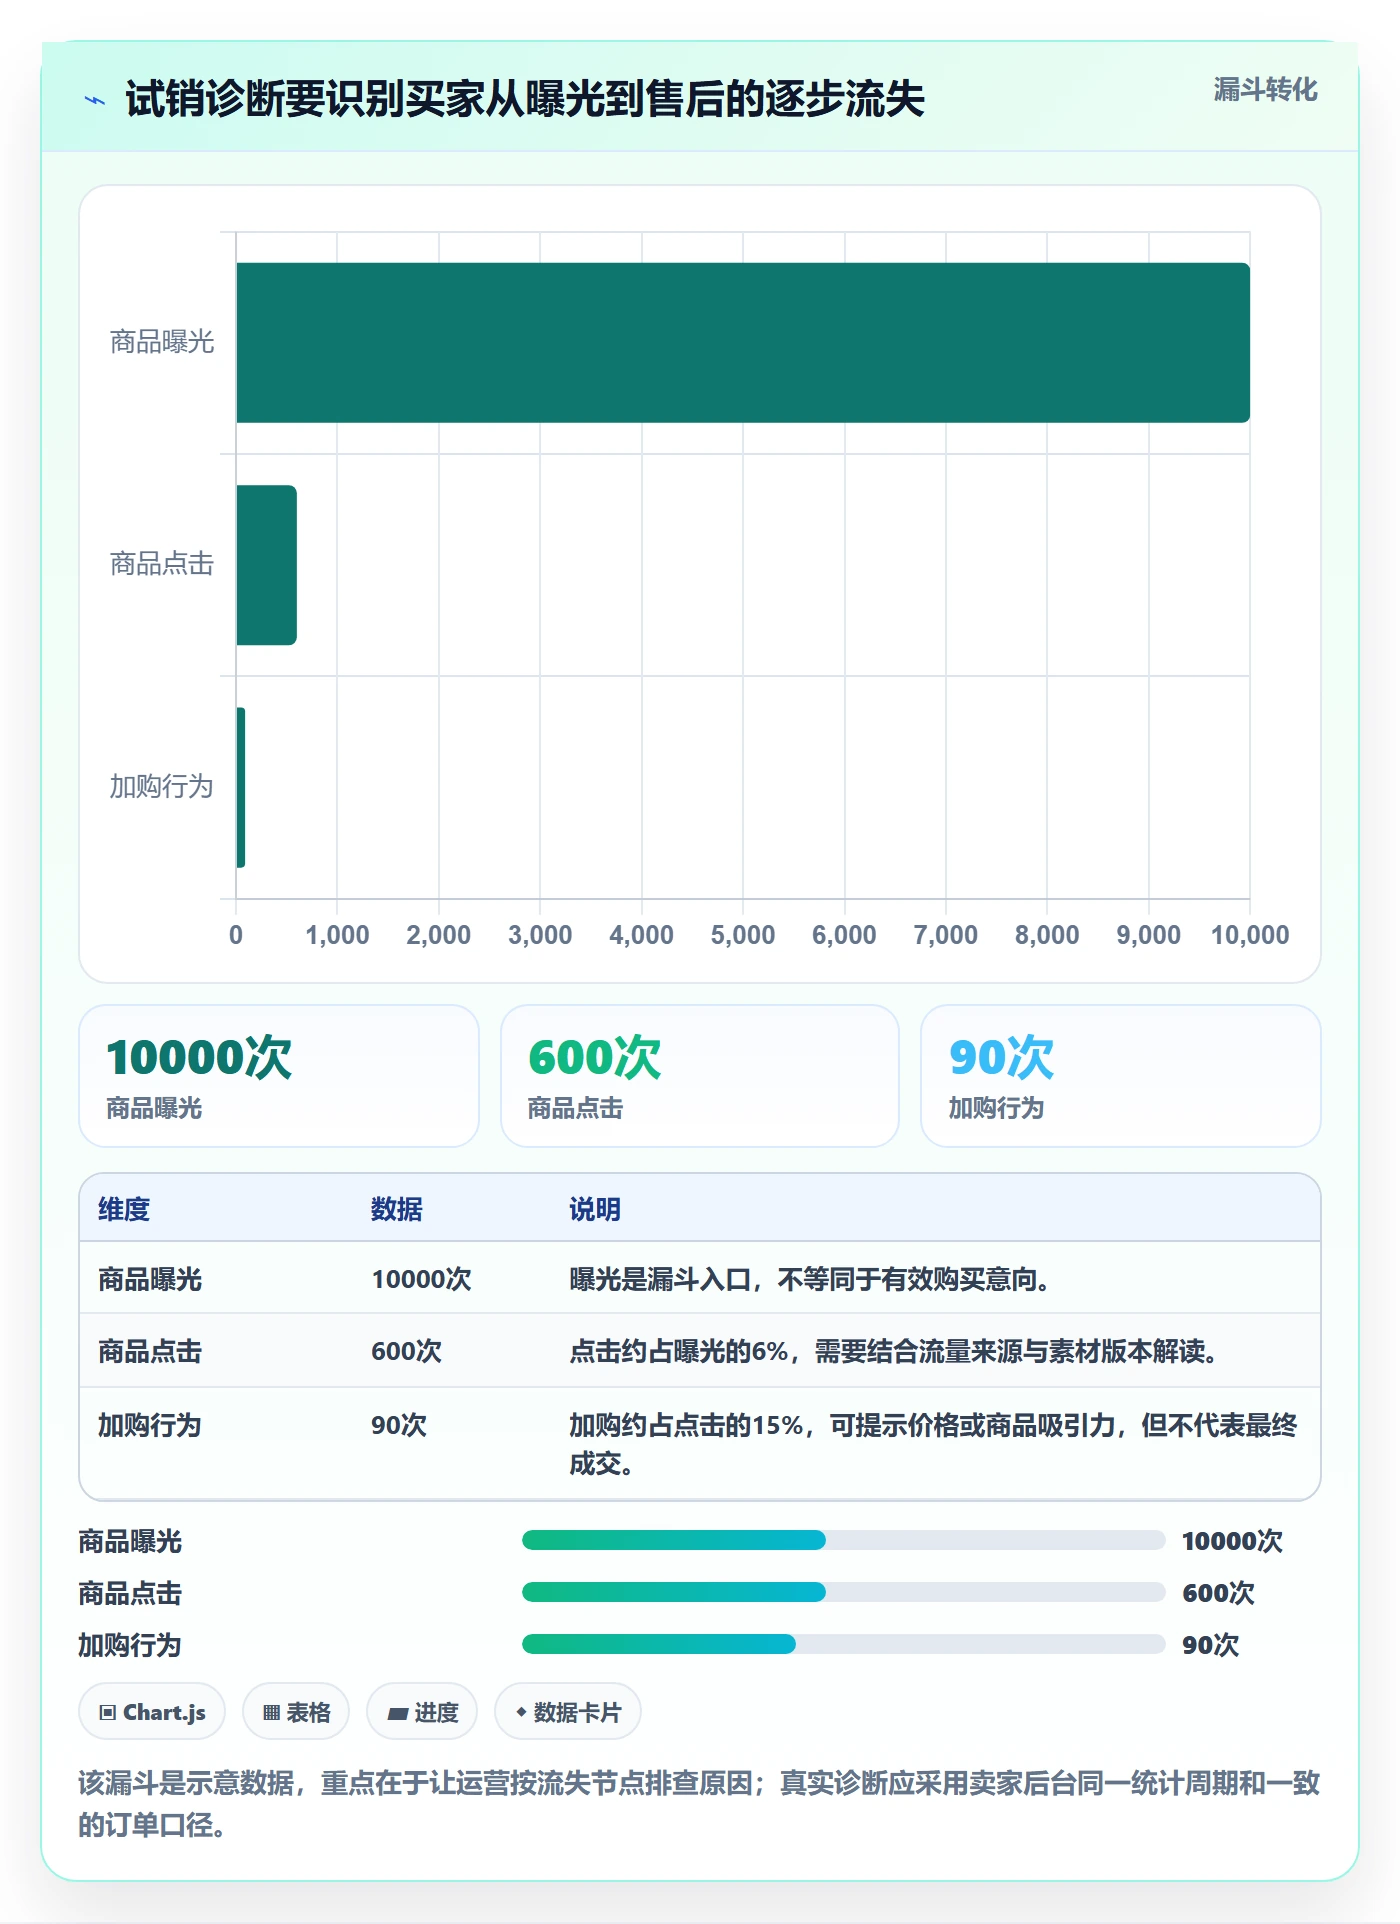Click the lightning bolt icon beside the title

[95, 100]
